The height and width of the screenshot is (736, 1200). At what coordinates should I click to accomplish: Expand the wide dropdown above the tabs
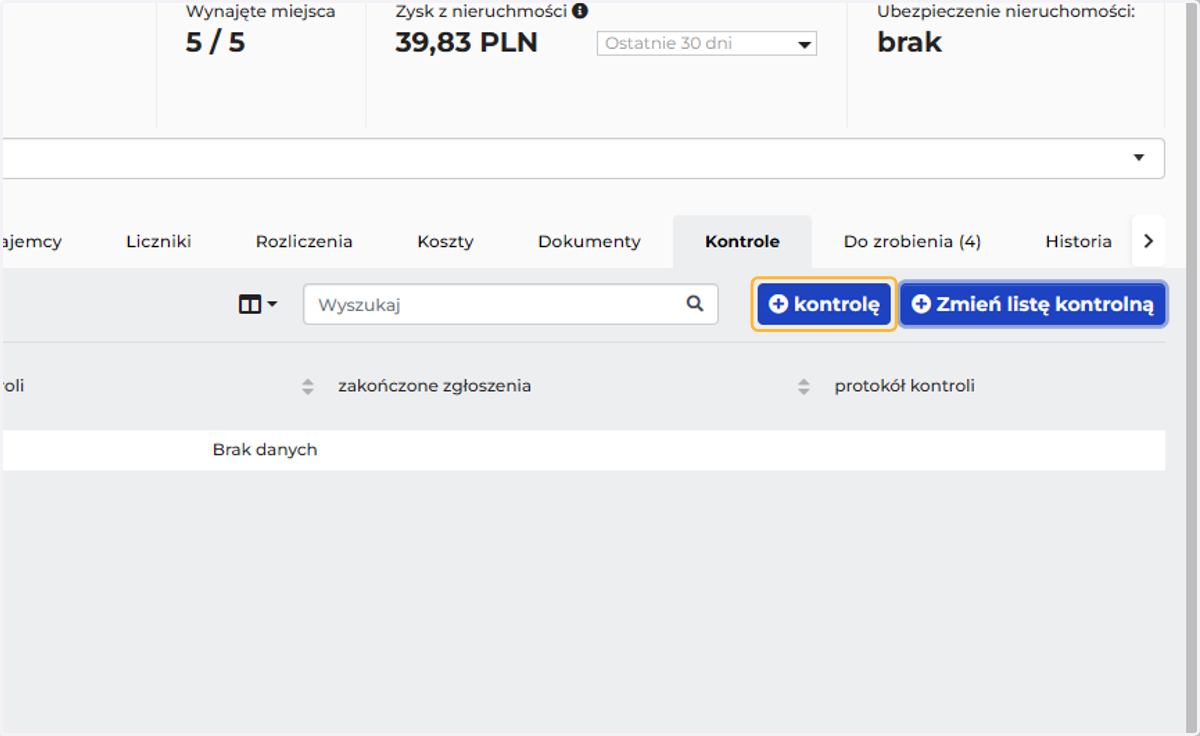[582, 158]
